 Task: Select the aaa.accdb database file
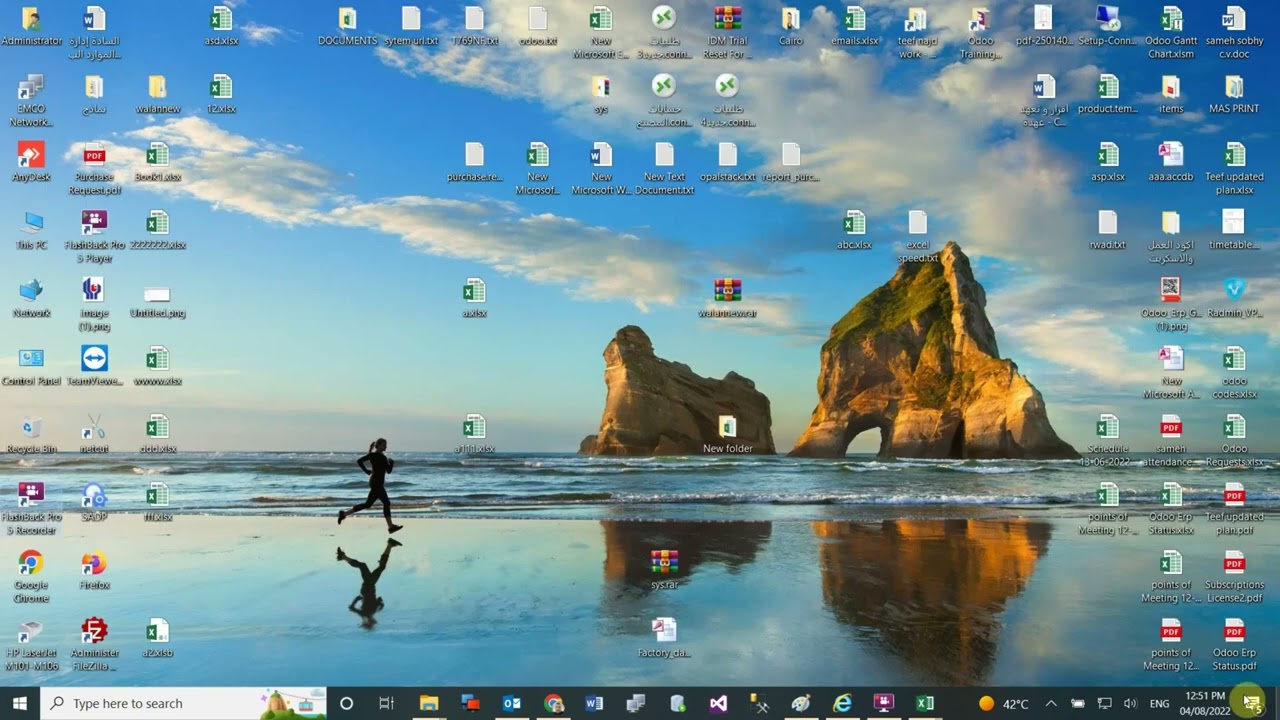pos(1171,162)
